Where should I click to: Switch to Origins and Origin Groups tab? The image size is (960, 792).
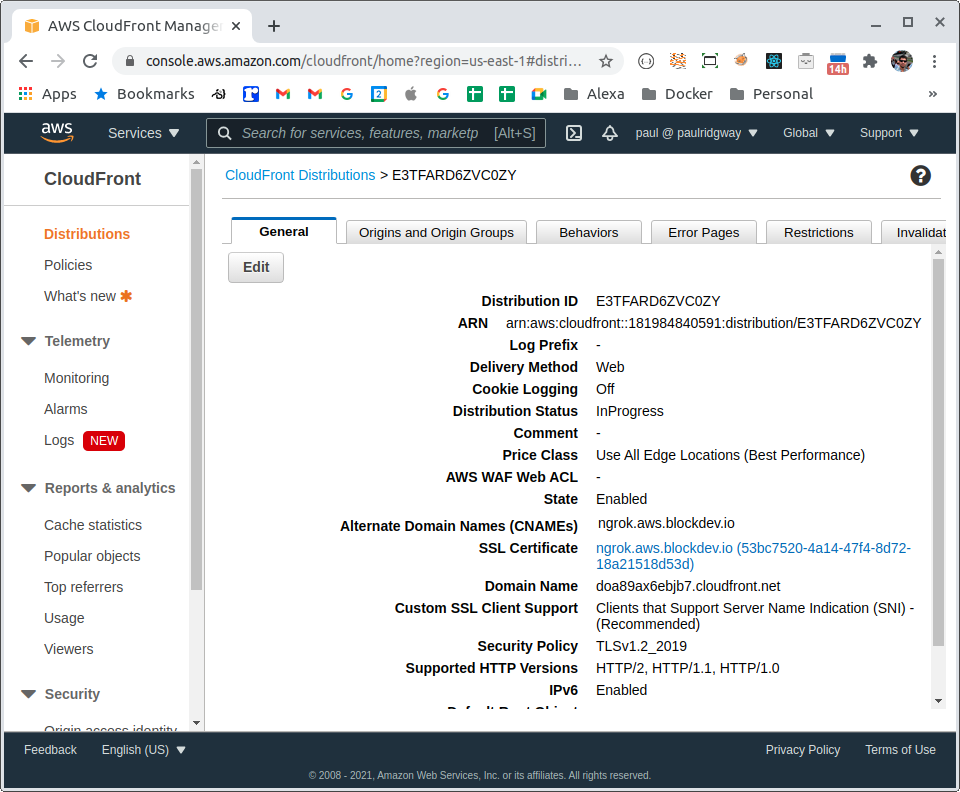(436, 233)
